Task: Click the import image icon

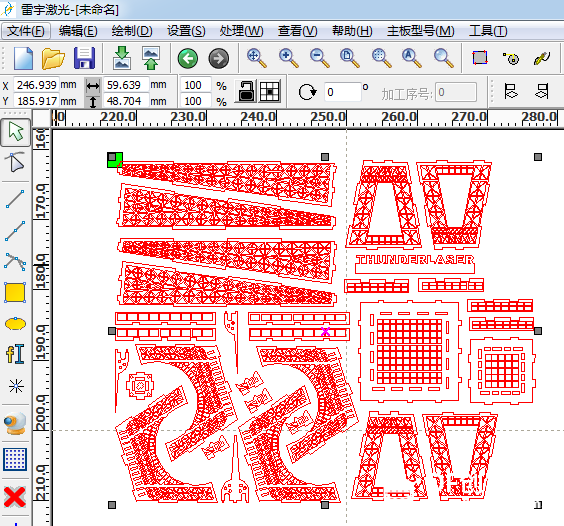Action: (x=122, y=58)
